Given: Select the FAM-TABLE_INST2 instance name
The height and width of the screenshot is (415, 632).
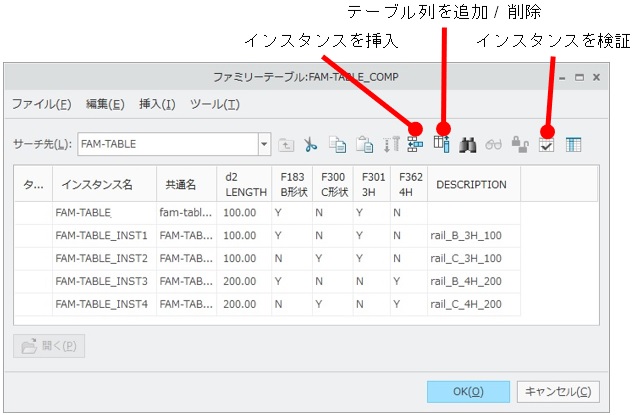Looking at the screenshot, I should (x=102, y=258).
